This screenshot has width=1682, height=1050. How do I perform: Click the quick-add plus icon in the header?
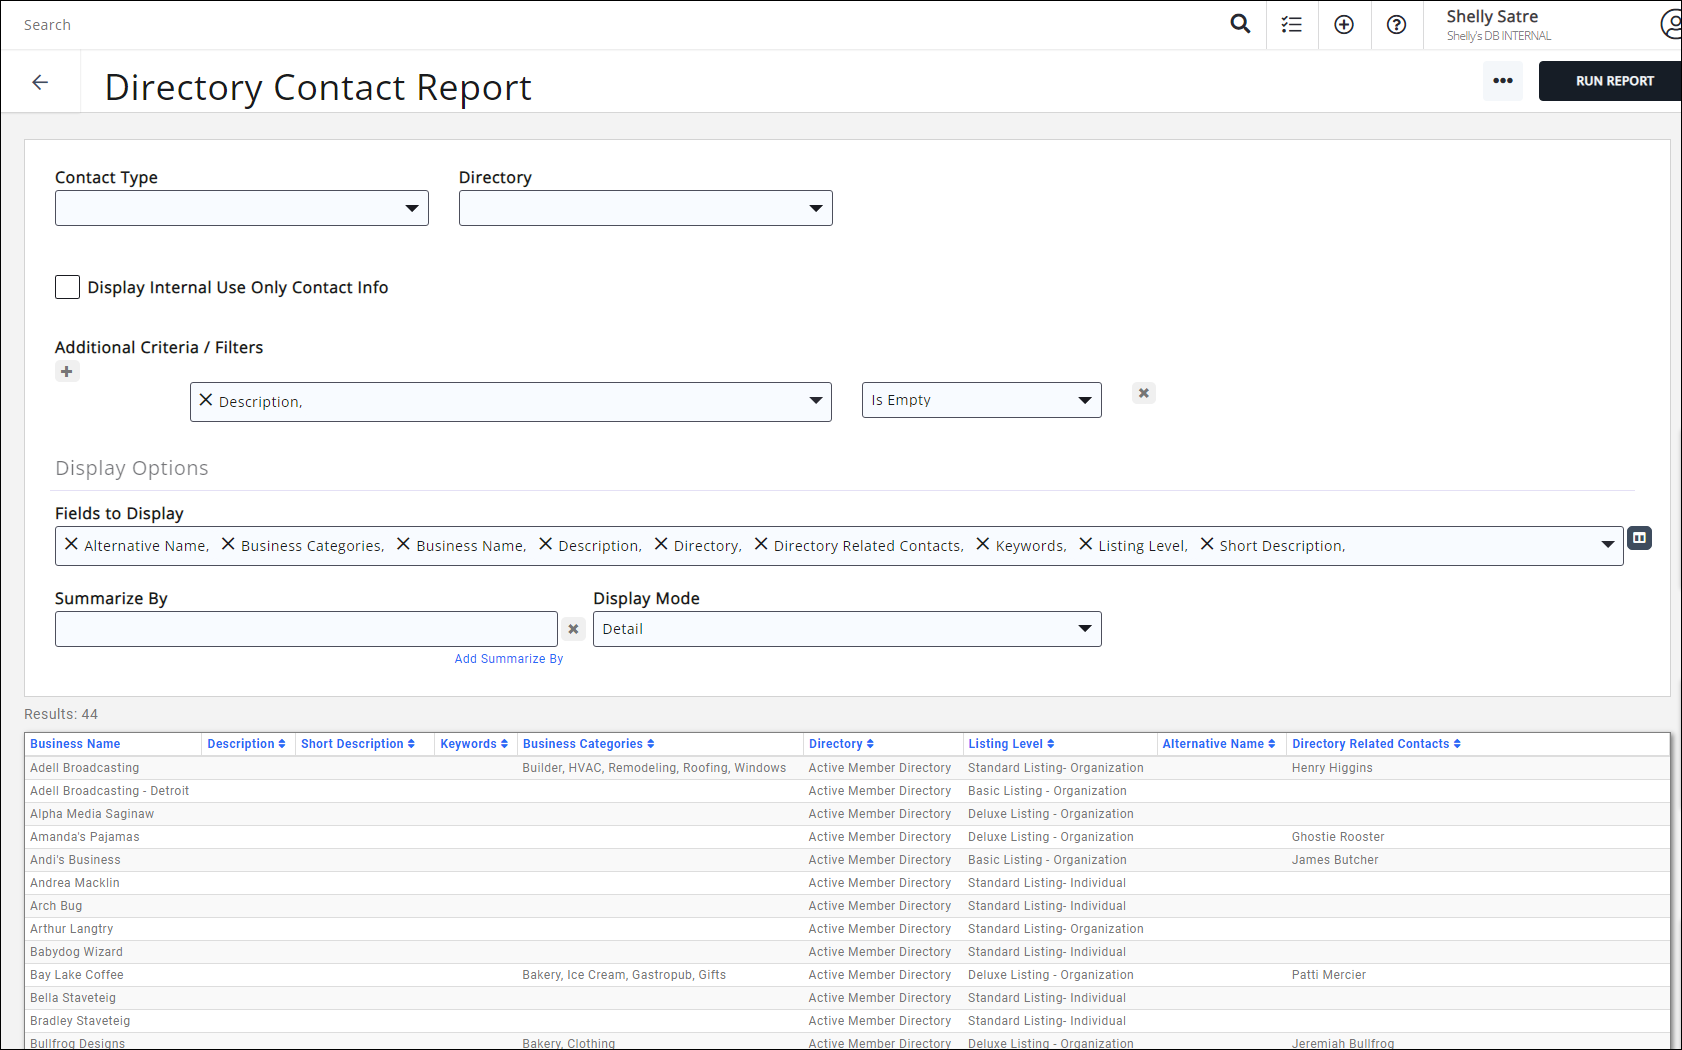pos(1344,24)
